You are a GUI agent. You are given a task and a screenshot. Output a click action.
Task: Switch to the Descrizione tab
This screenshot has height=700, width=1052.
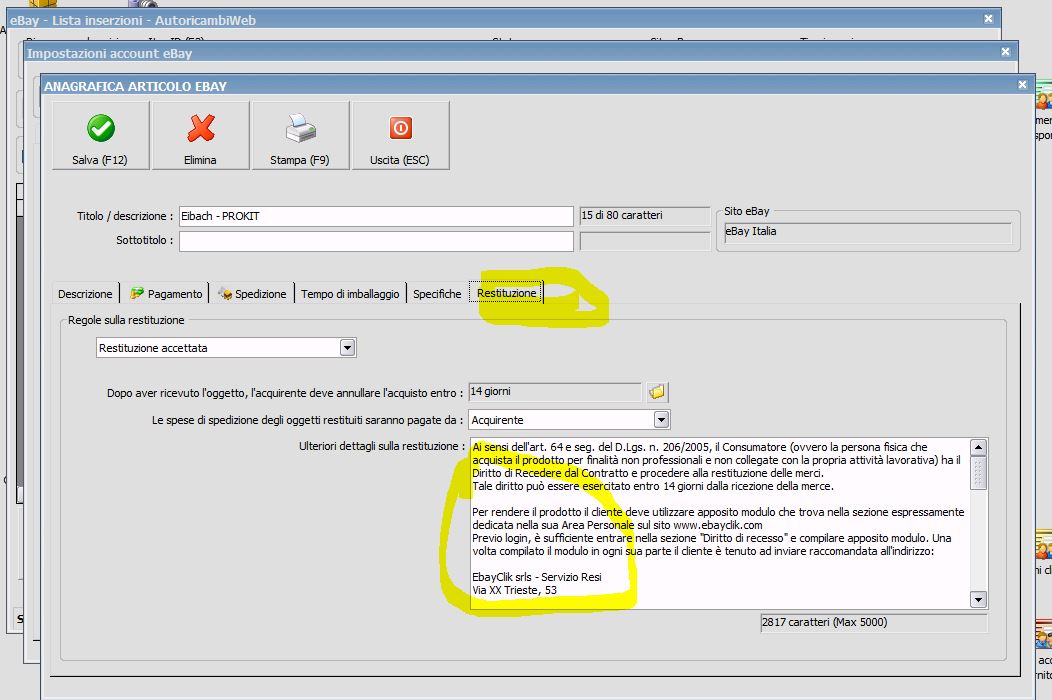pos(85,294)
